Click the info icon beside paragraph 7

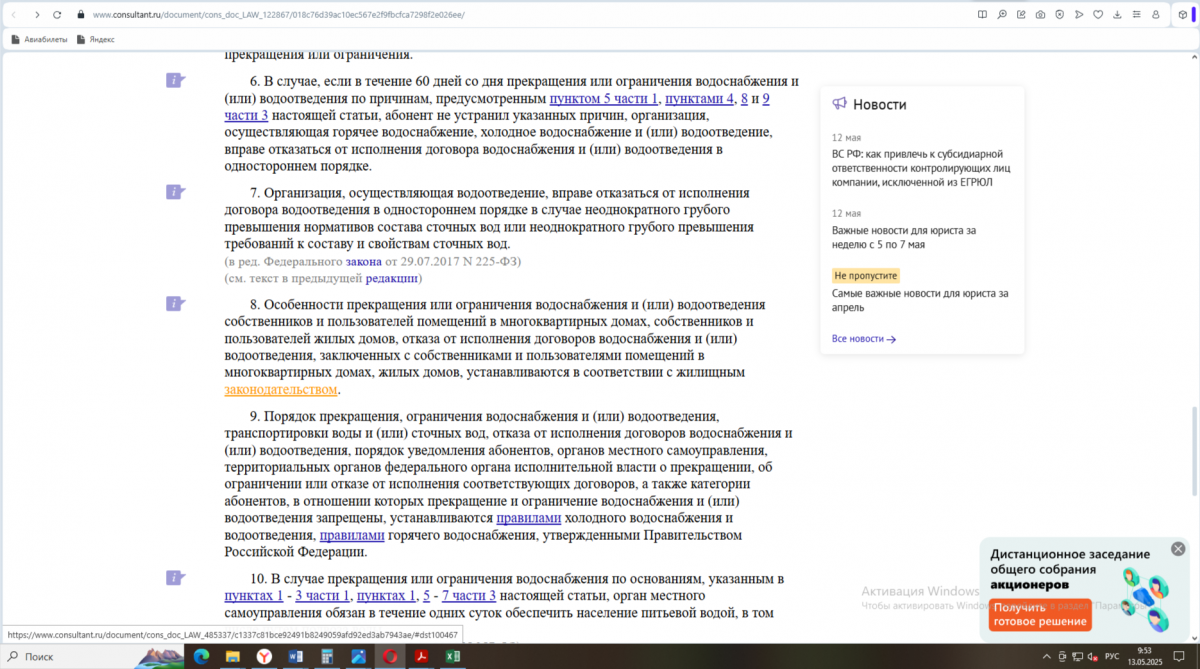176,191
